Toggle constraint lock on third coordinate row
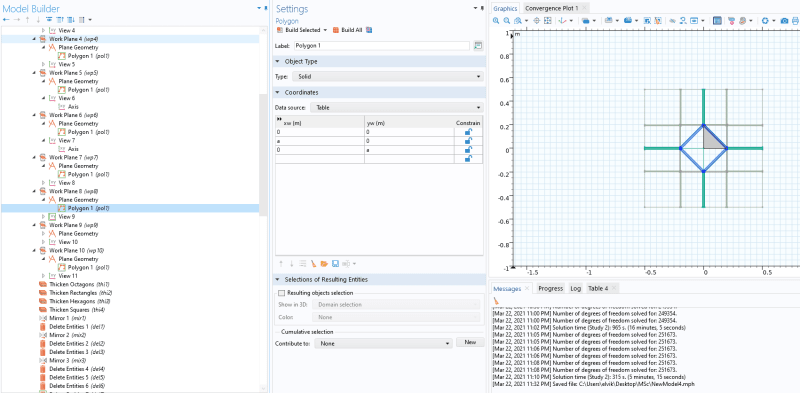This screenshot has width=800, height=393. tap(468, 150)
